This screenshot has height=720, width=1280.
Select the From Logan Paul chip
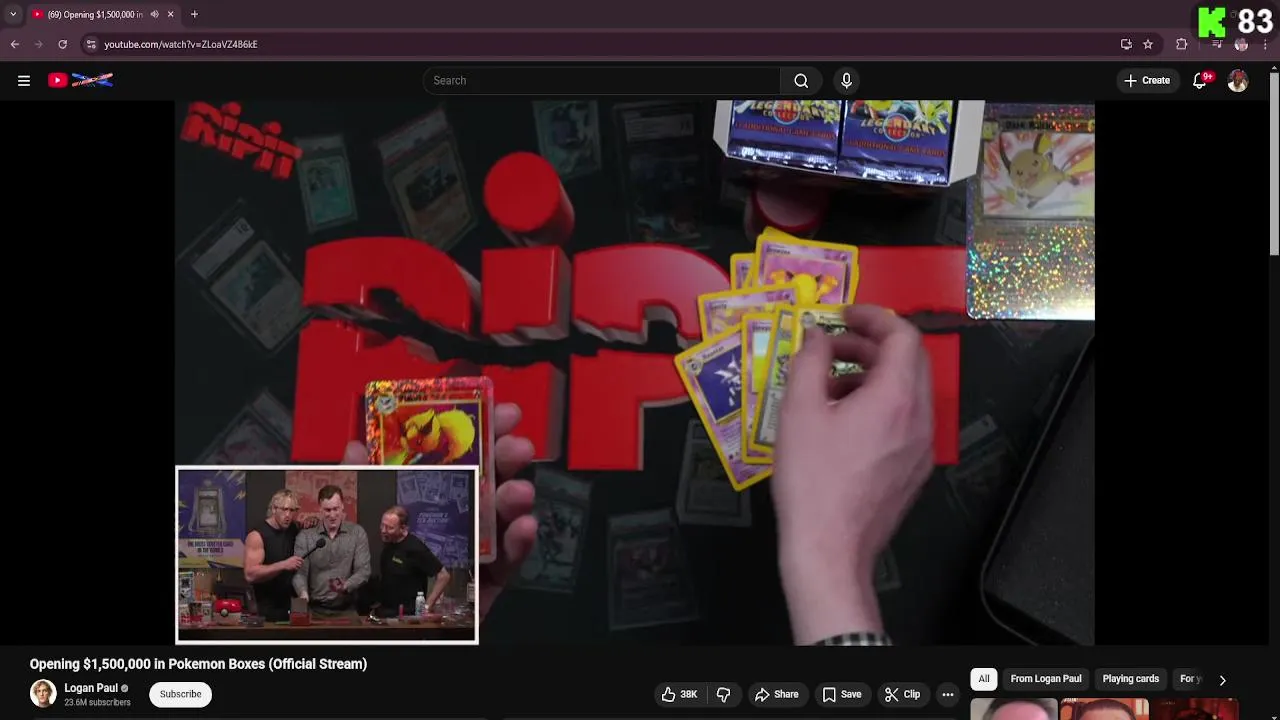[1046, 679]
